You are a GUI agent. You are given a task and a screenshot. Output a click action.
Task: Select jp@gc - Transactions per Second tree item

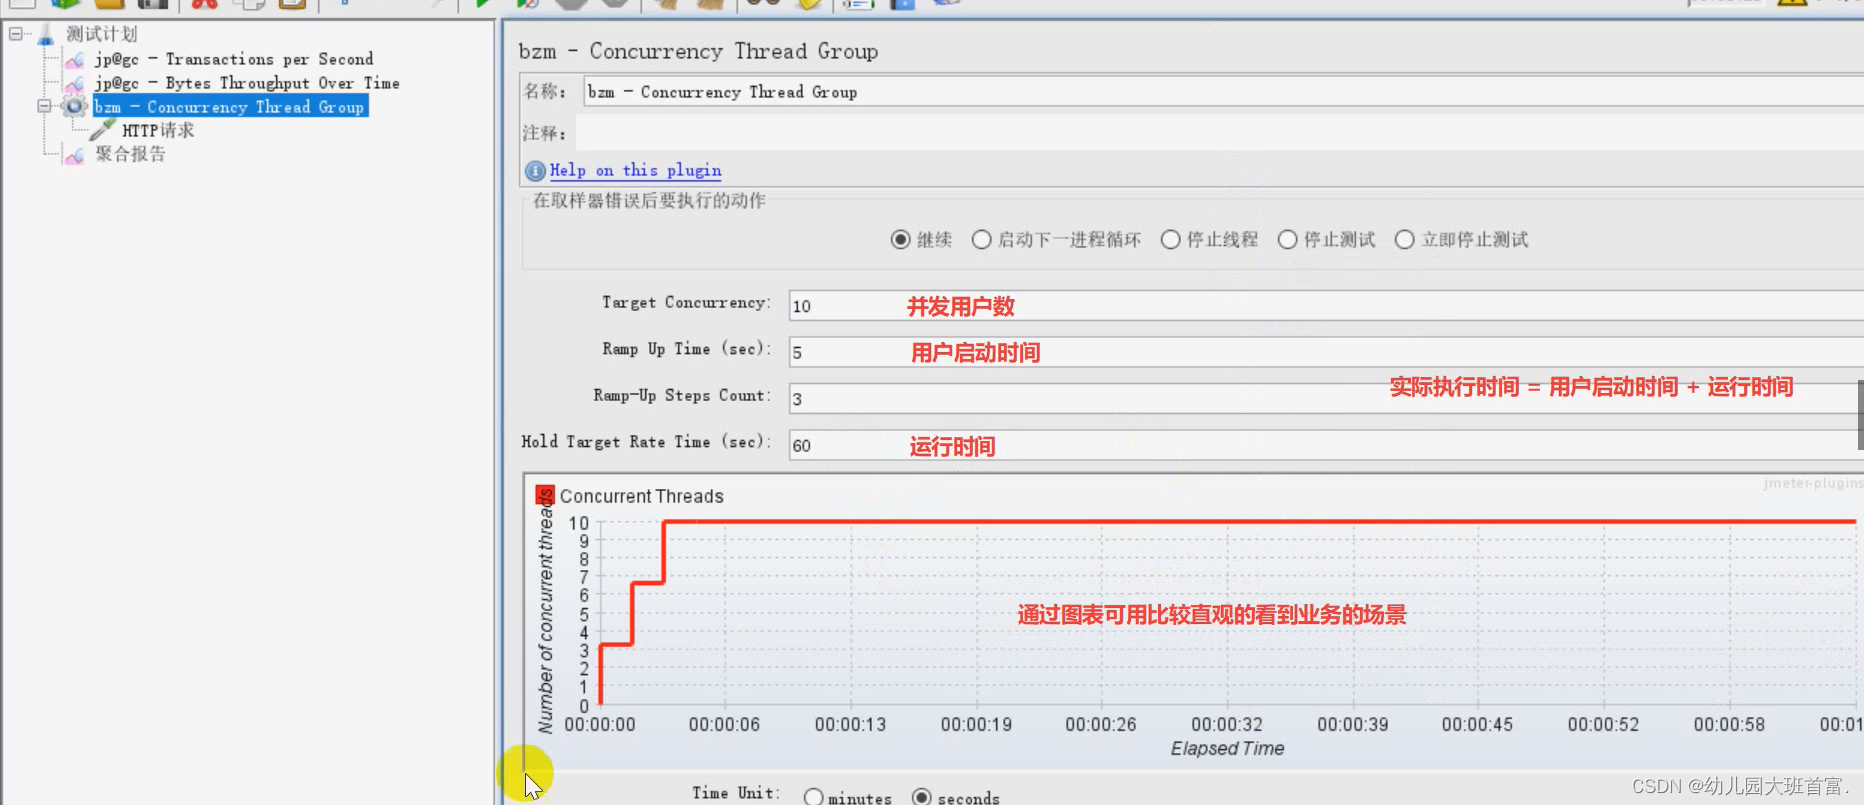click(234, 60)
